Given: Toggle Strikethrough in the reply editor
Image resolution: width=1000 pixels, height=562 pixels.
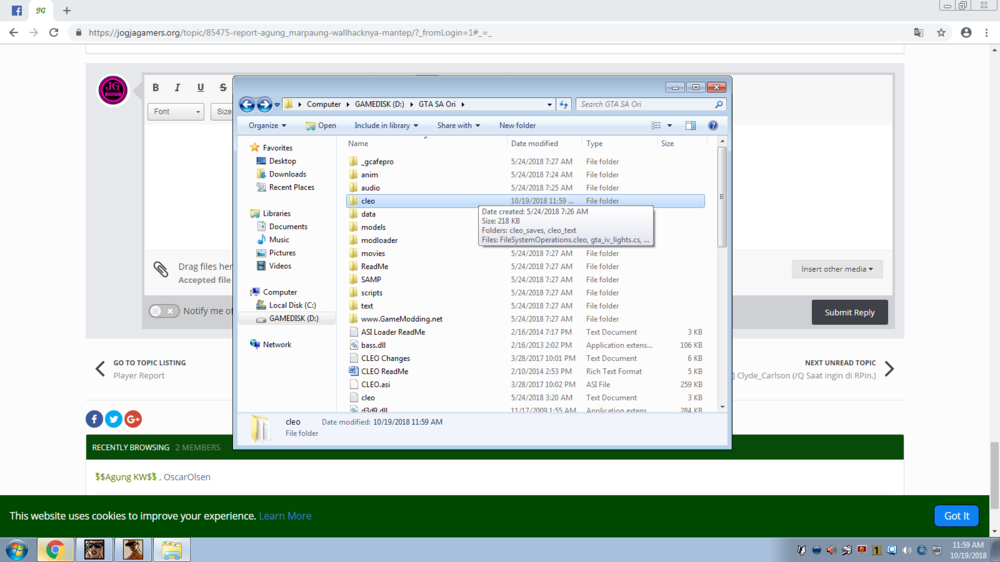Looking at the screenshot, I should 223,87.
